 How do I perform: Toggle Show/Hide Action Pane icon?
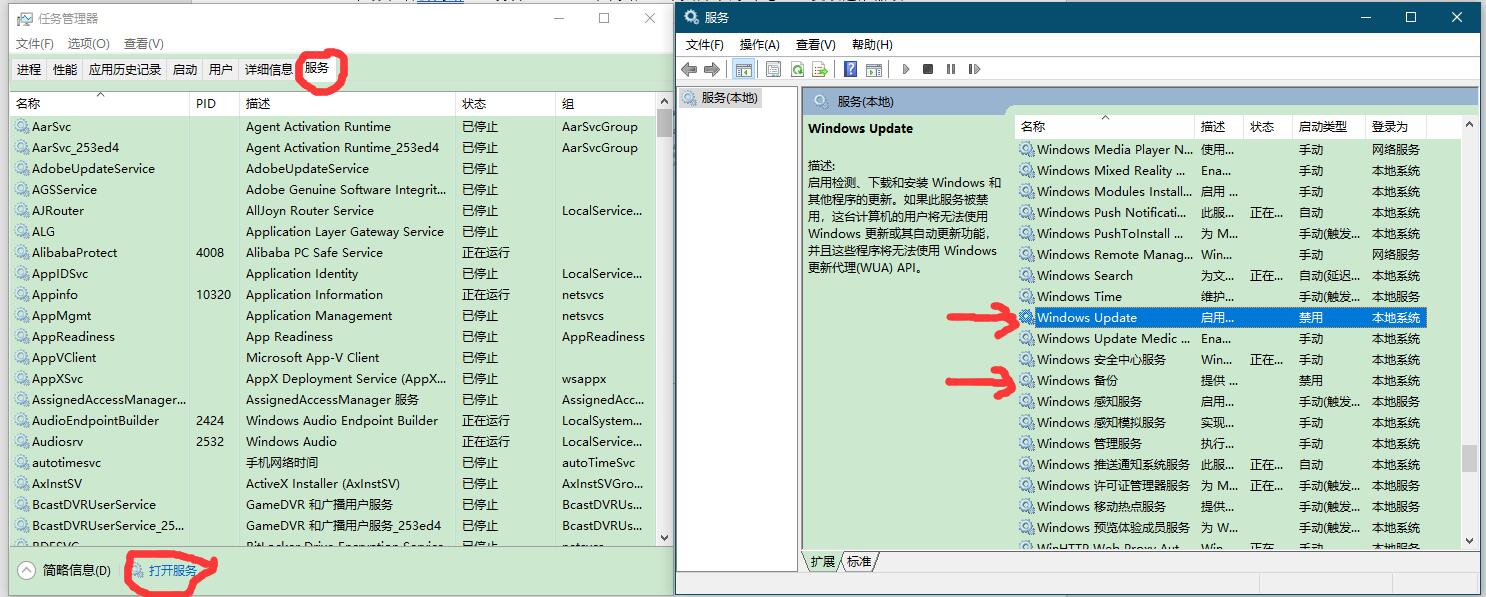click(874, 69)
